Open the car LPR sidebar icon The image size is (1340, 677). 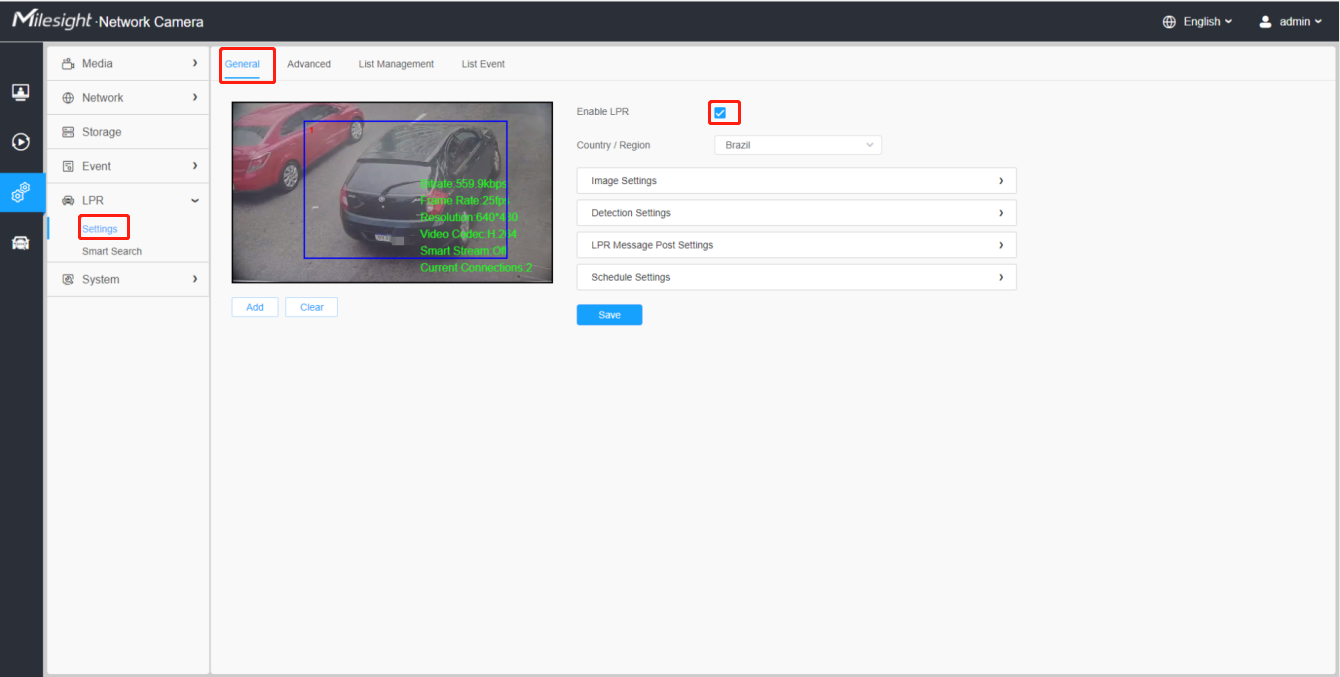(21, 243)
